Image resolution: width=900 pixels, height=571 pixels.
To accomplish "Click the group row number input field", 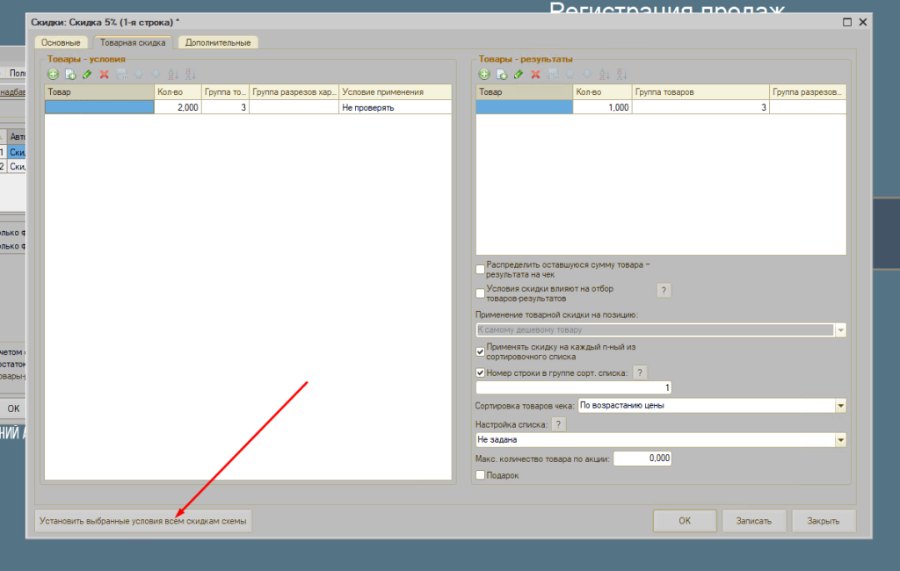I will click(573, 388).
